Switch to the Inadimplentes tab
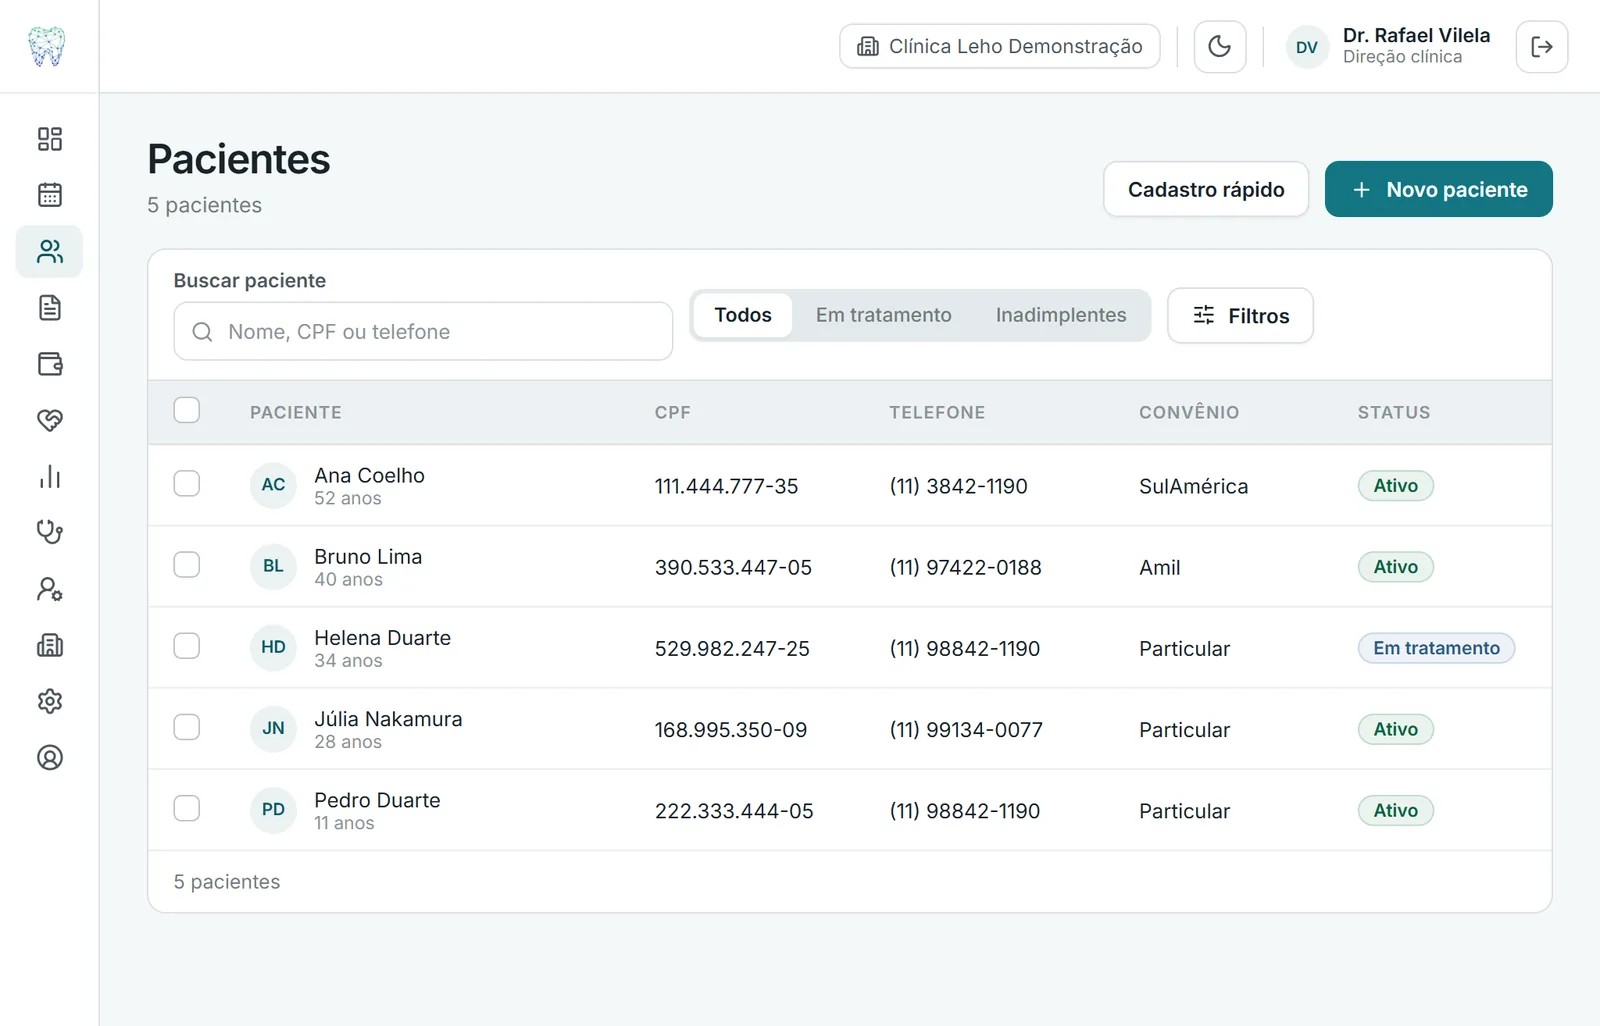This screenshot has width=1600, height=1026. coord(1061,315)
